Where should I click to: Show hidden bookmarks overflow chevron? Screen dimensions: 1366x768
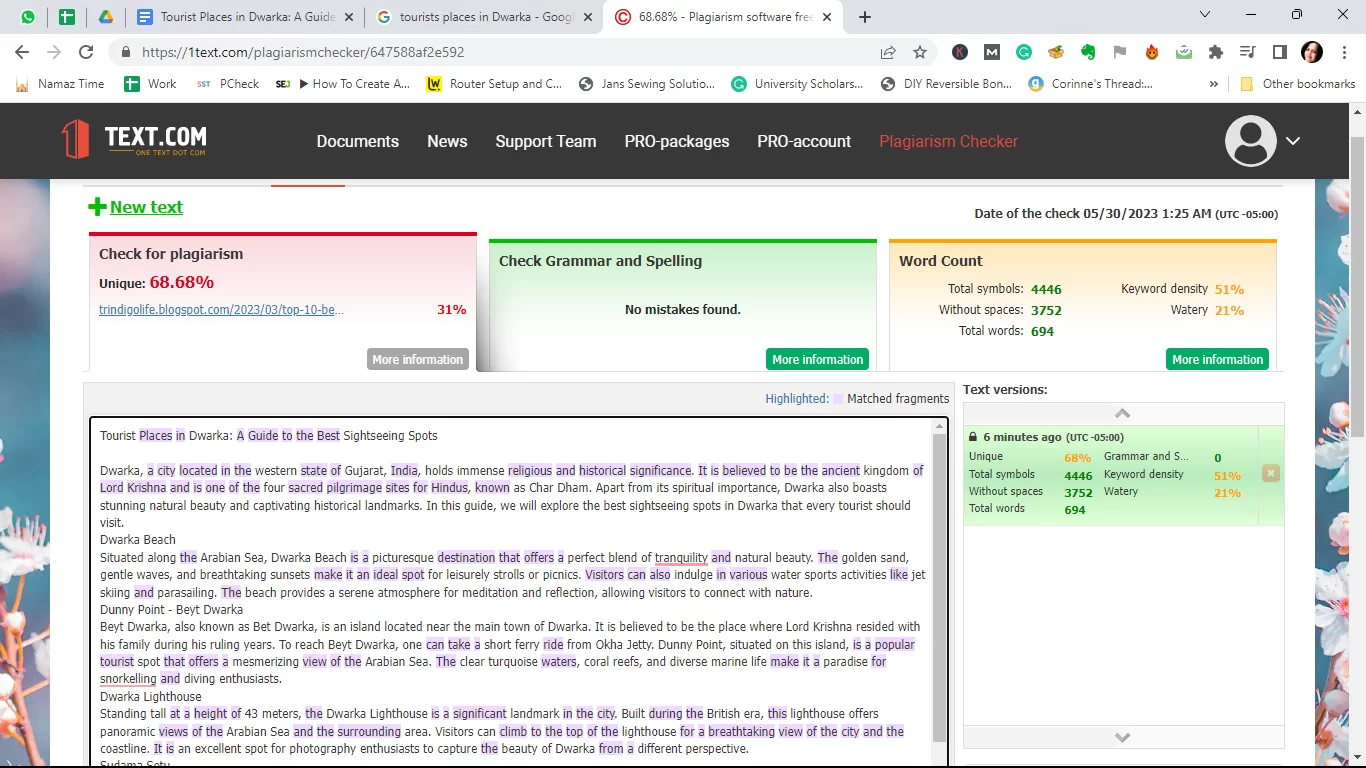(1214, 84)
